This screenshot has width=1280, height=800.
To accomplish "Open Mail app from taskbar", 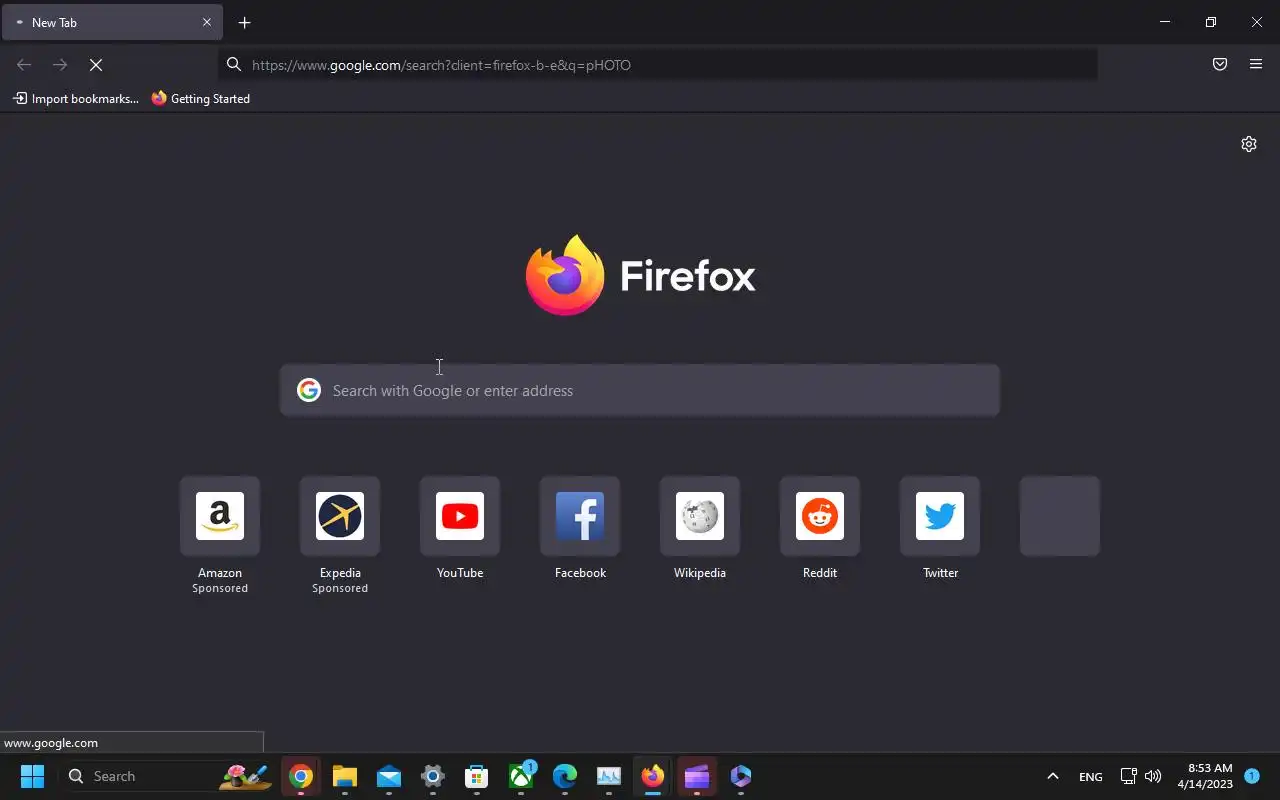I will pos(389,776).
